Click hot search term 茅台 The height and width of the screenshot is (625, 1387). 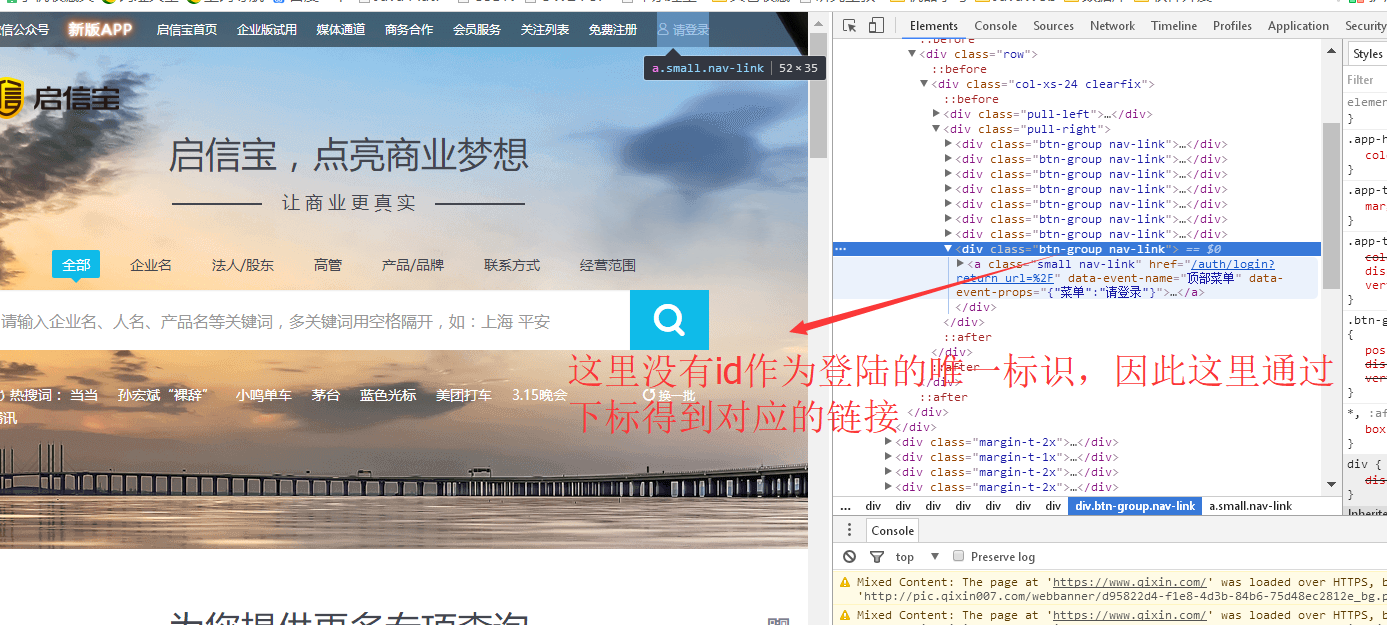[326, 395]
